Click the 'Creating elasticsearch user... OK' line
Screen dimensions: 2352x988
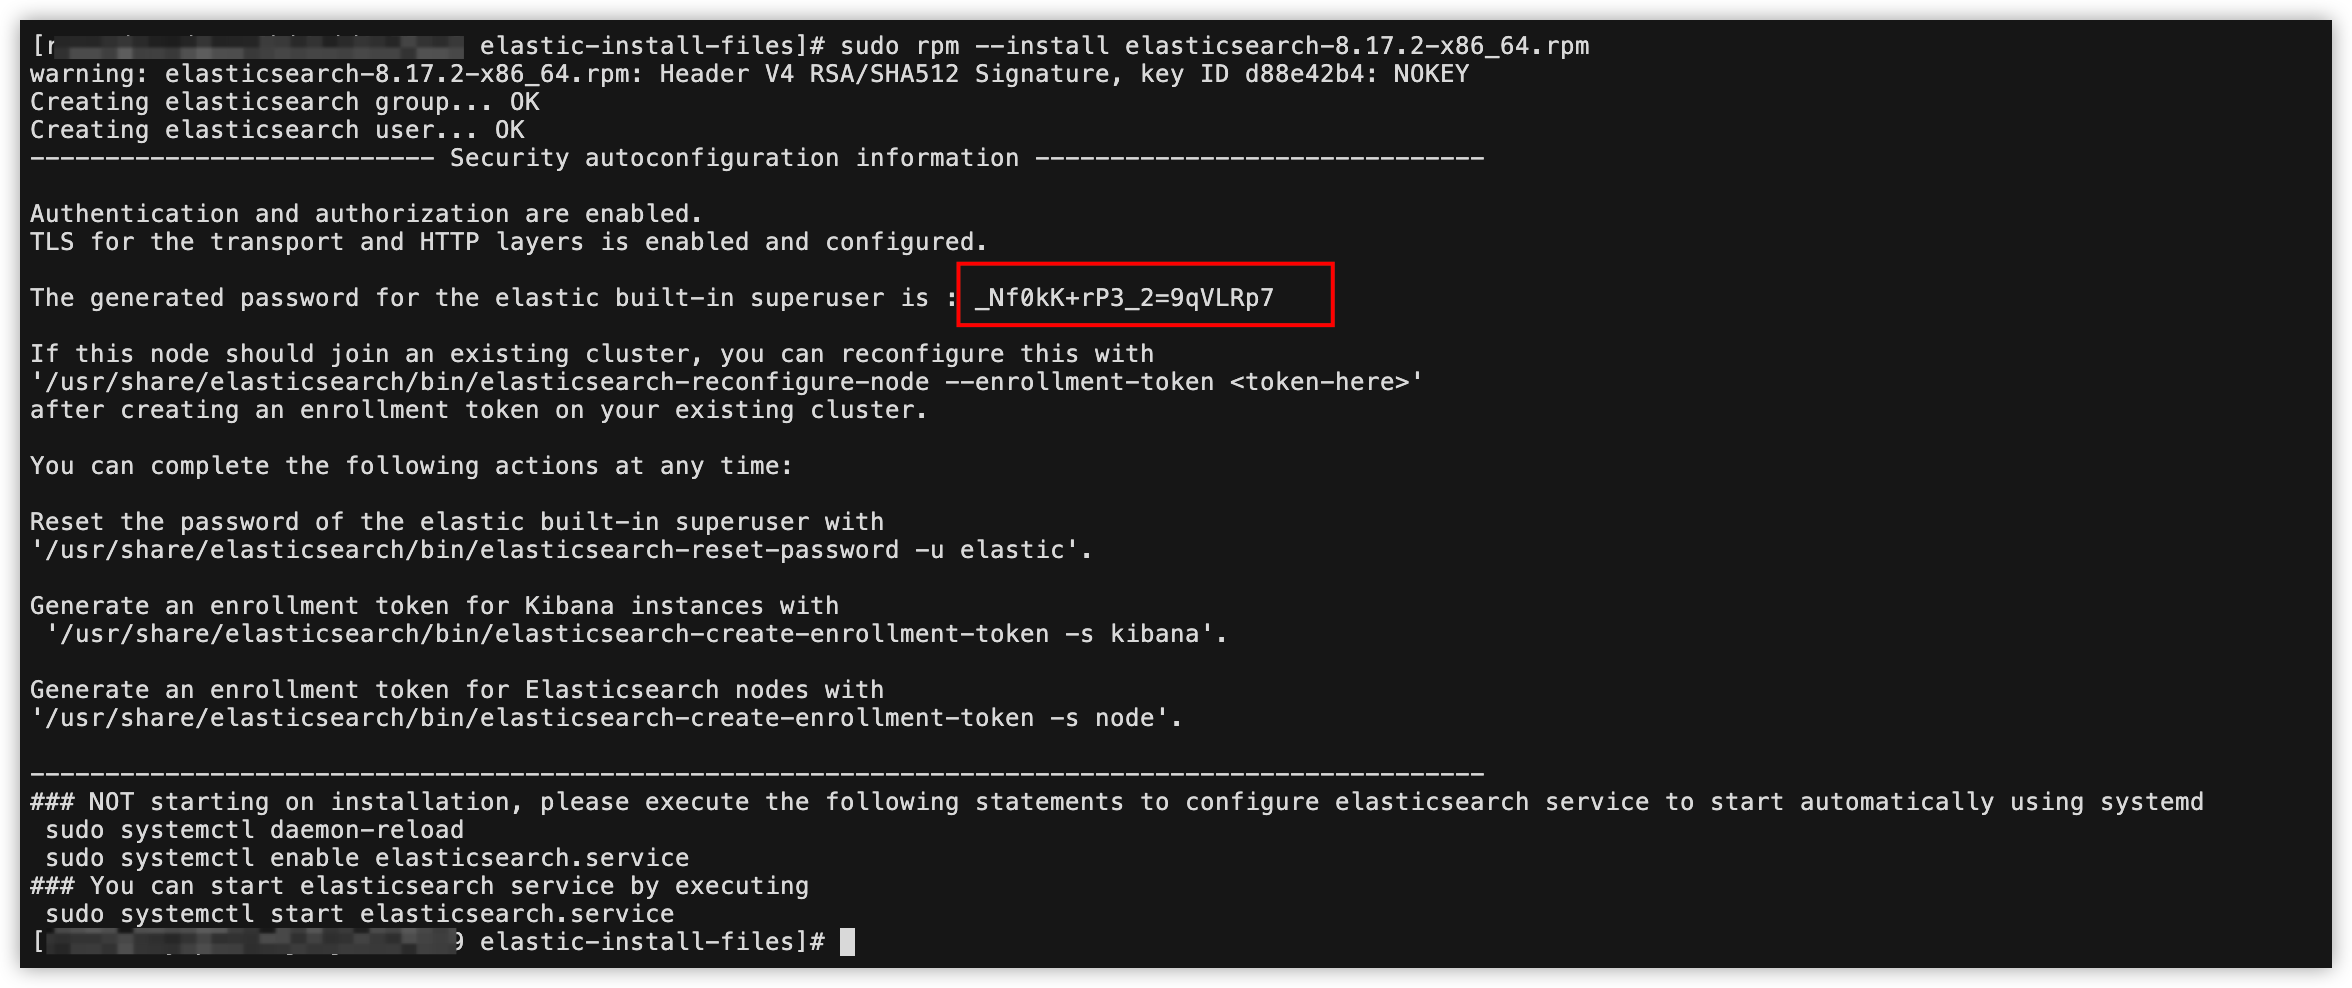(277, 130)
